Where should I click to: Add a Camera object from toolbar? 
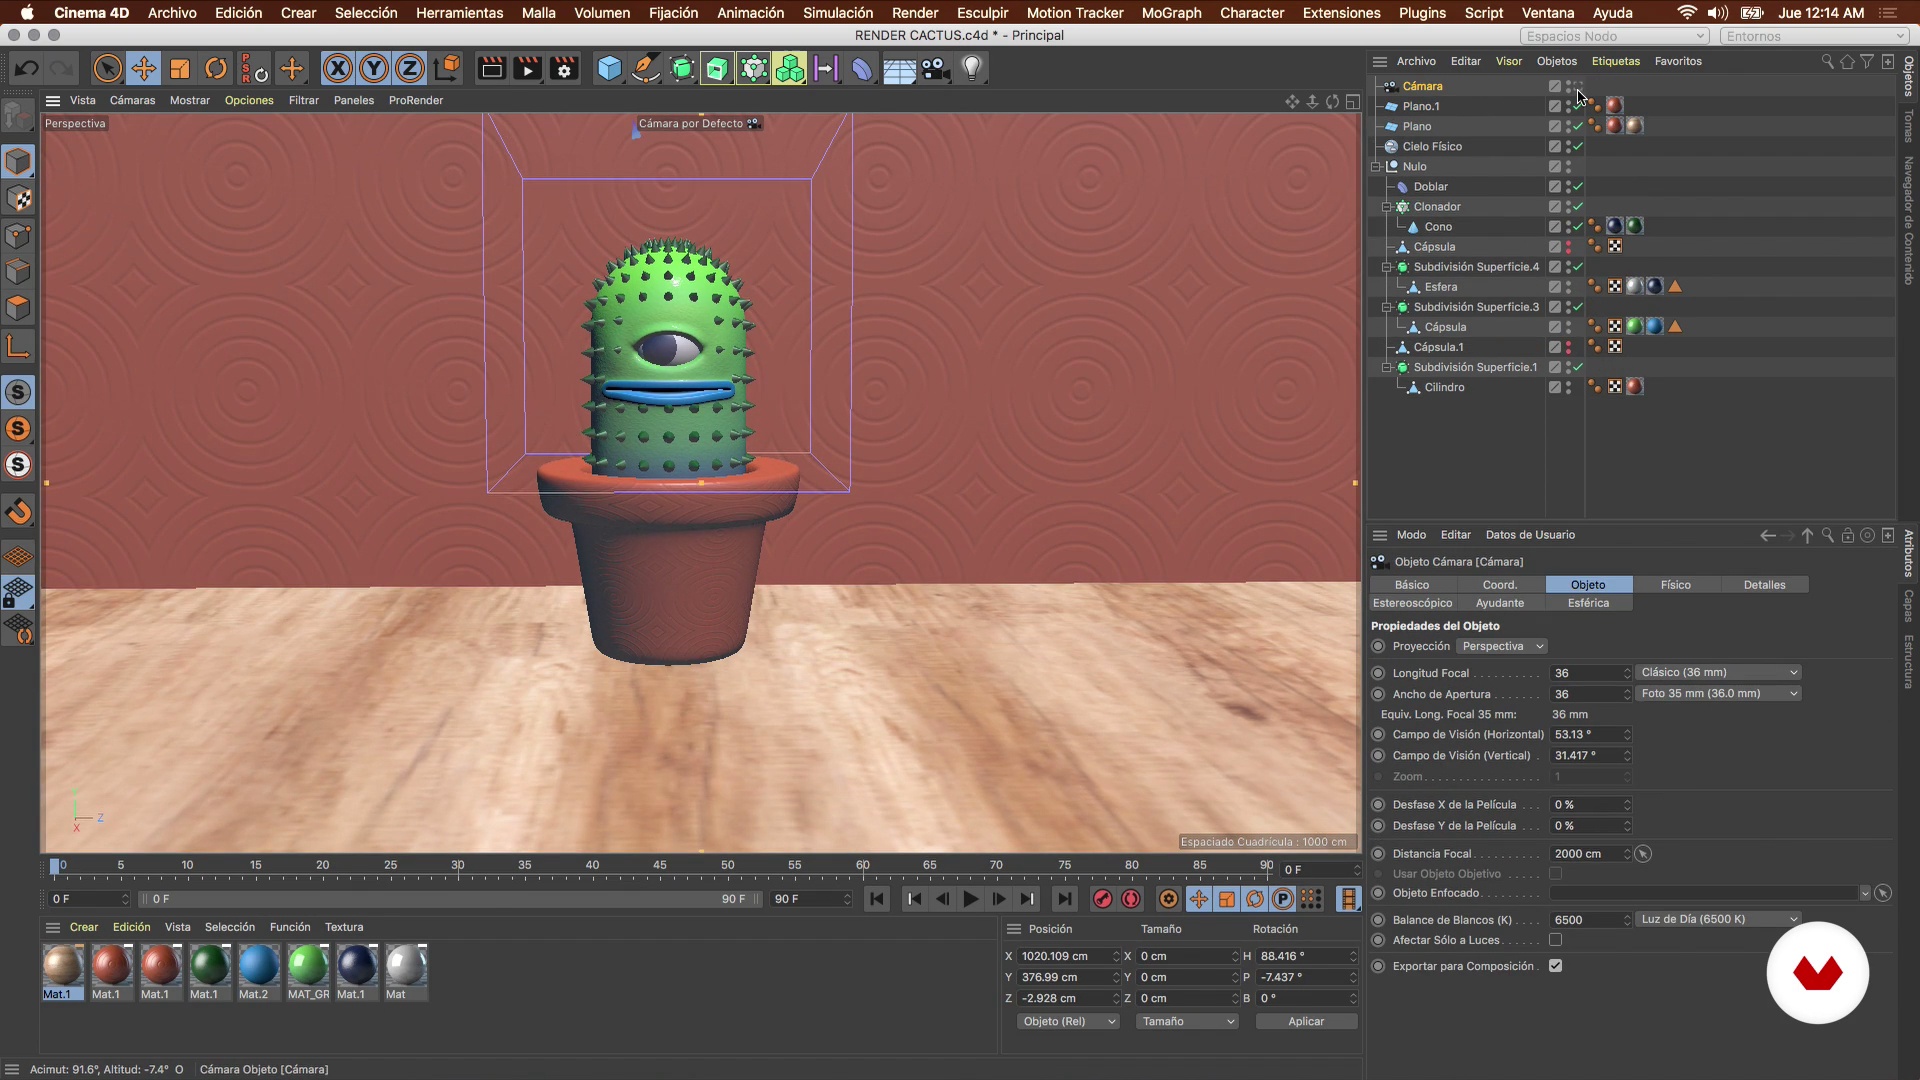[x=935, y=69]
